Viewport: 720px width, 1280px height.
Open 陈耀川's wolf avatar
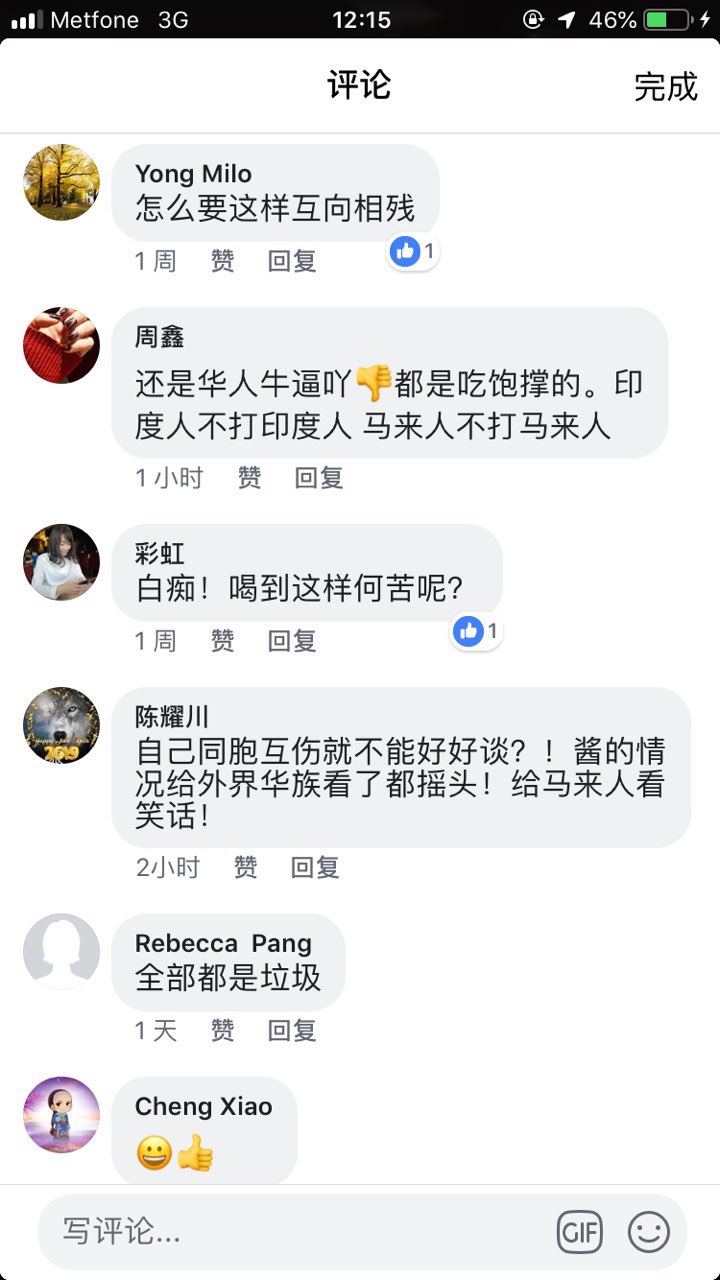tap(62, 725)
